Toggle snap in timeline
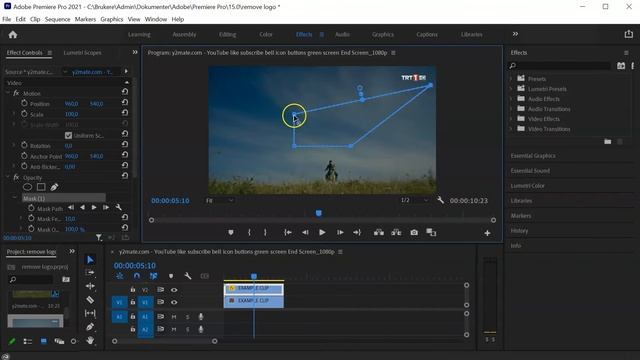The image size is (640, 360). point(137,276)
